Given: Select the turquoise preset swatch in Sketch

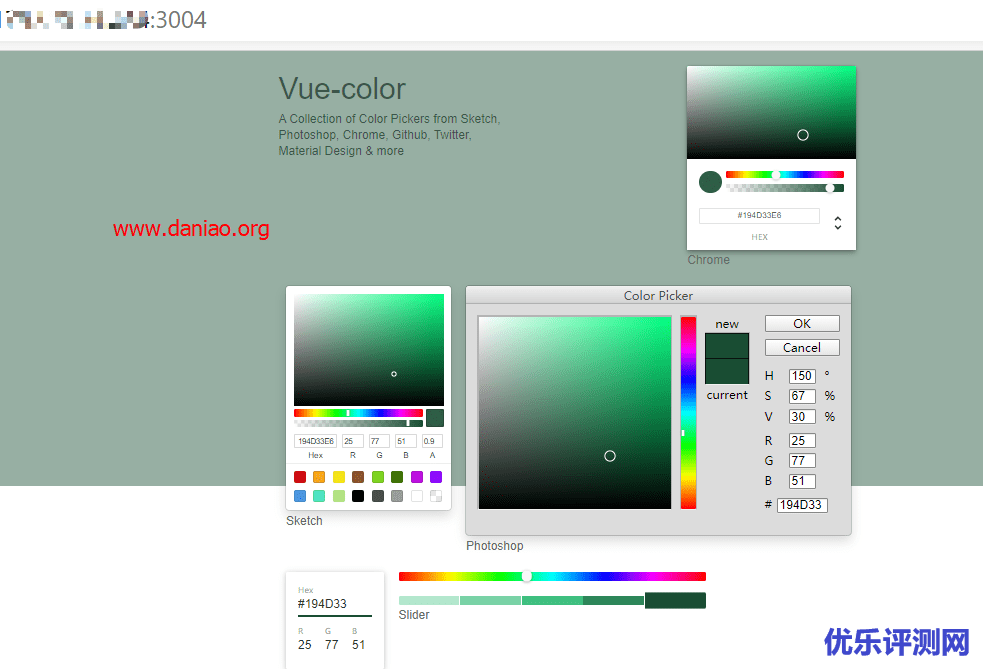Looking at the screenshot, I should point(319,496).
